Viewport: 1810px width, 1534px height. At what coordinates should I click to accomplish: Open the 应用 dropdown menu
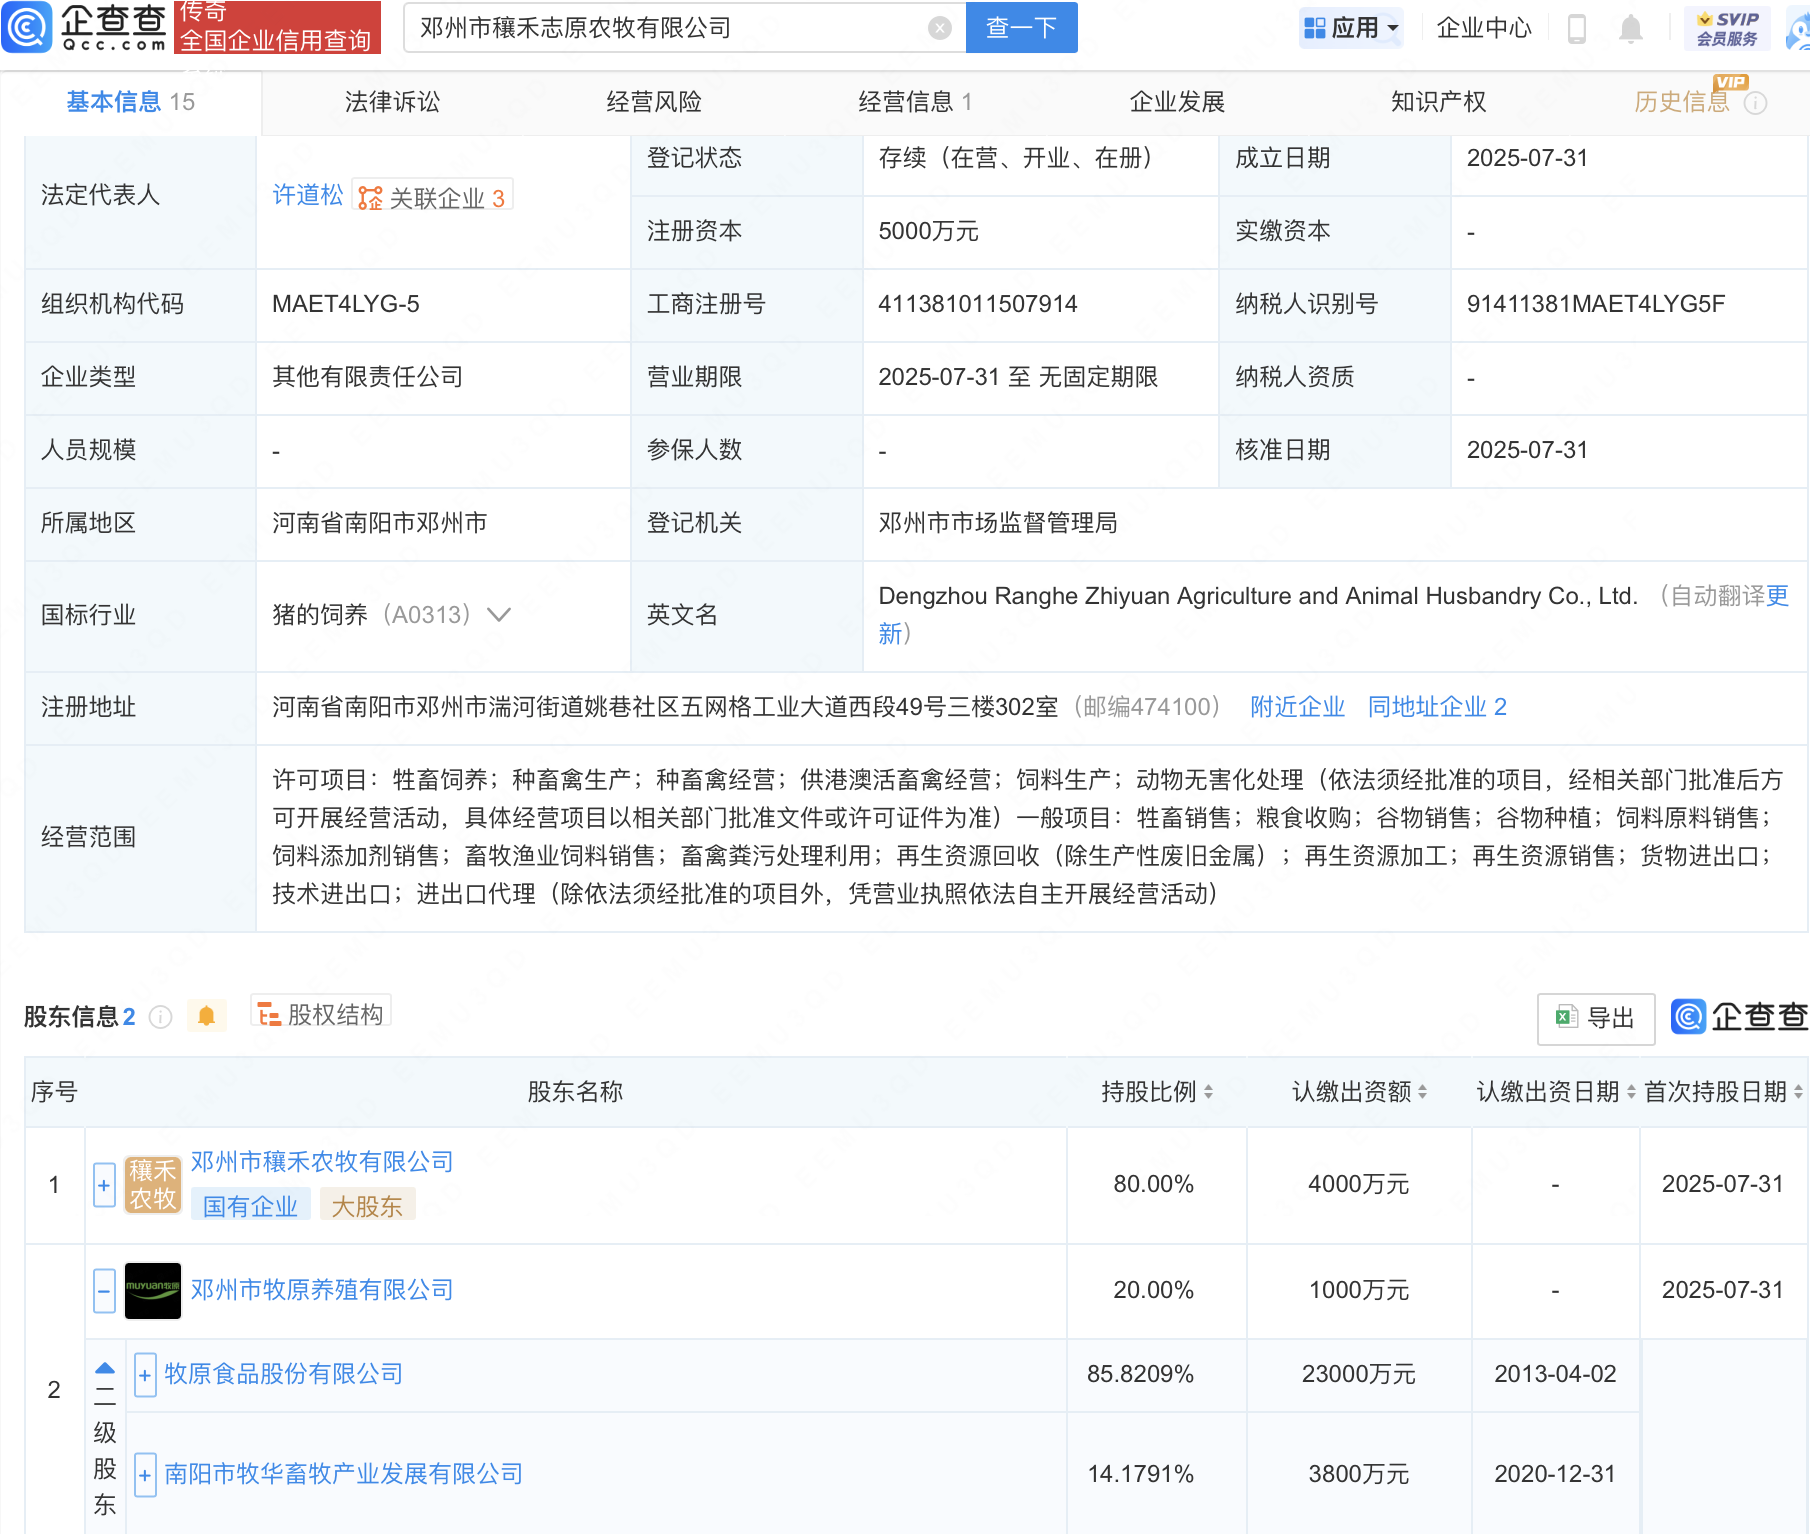click(1352, 28)
